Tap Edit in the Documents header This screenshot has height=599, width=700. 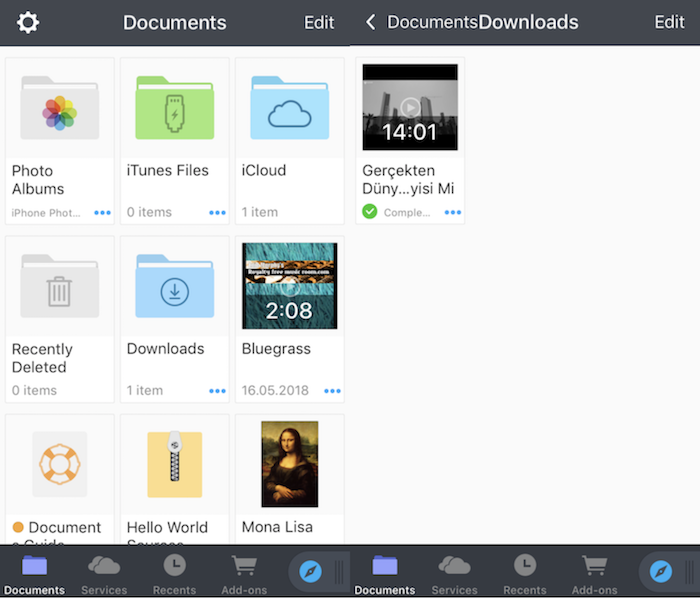(x=319, y=22)
